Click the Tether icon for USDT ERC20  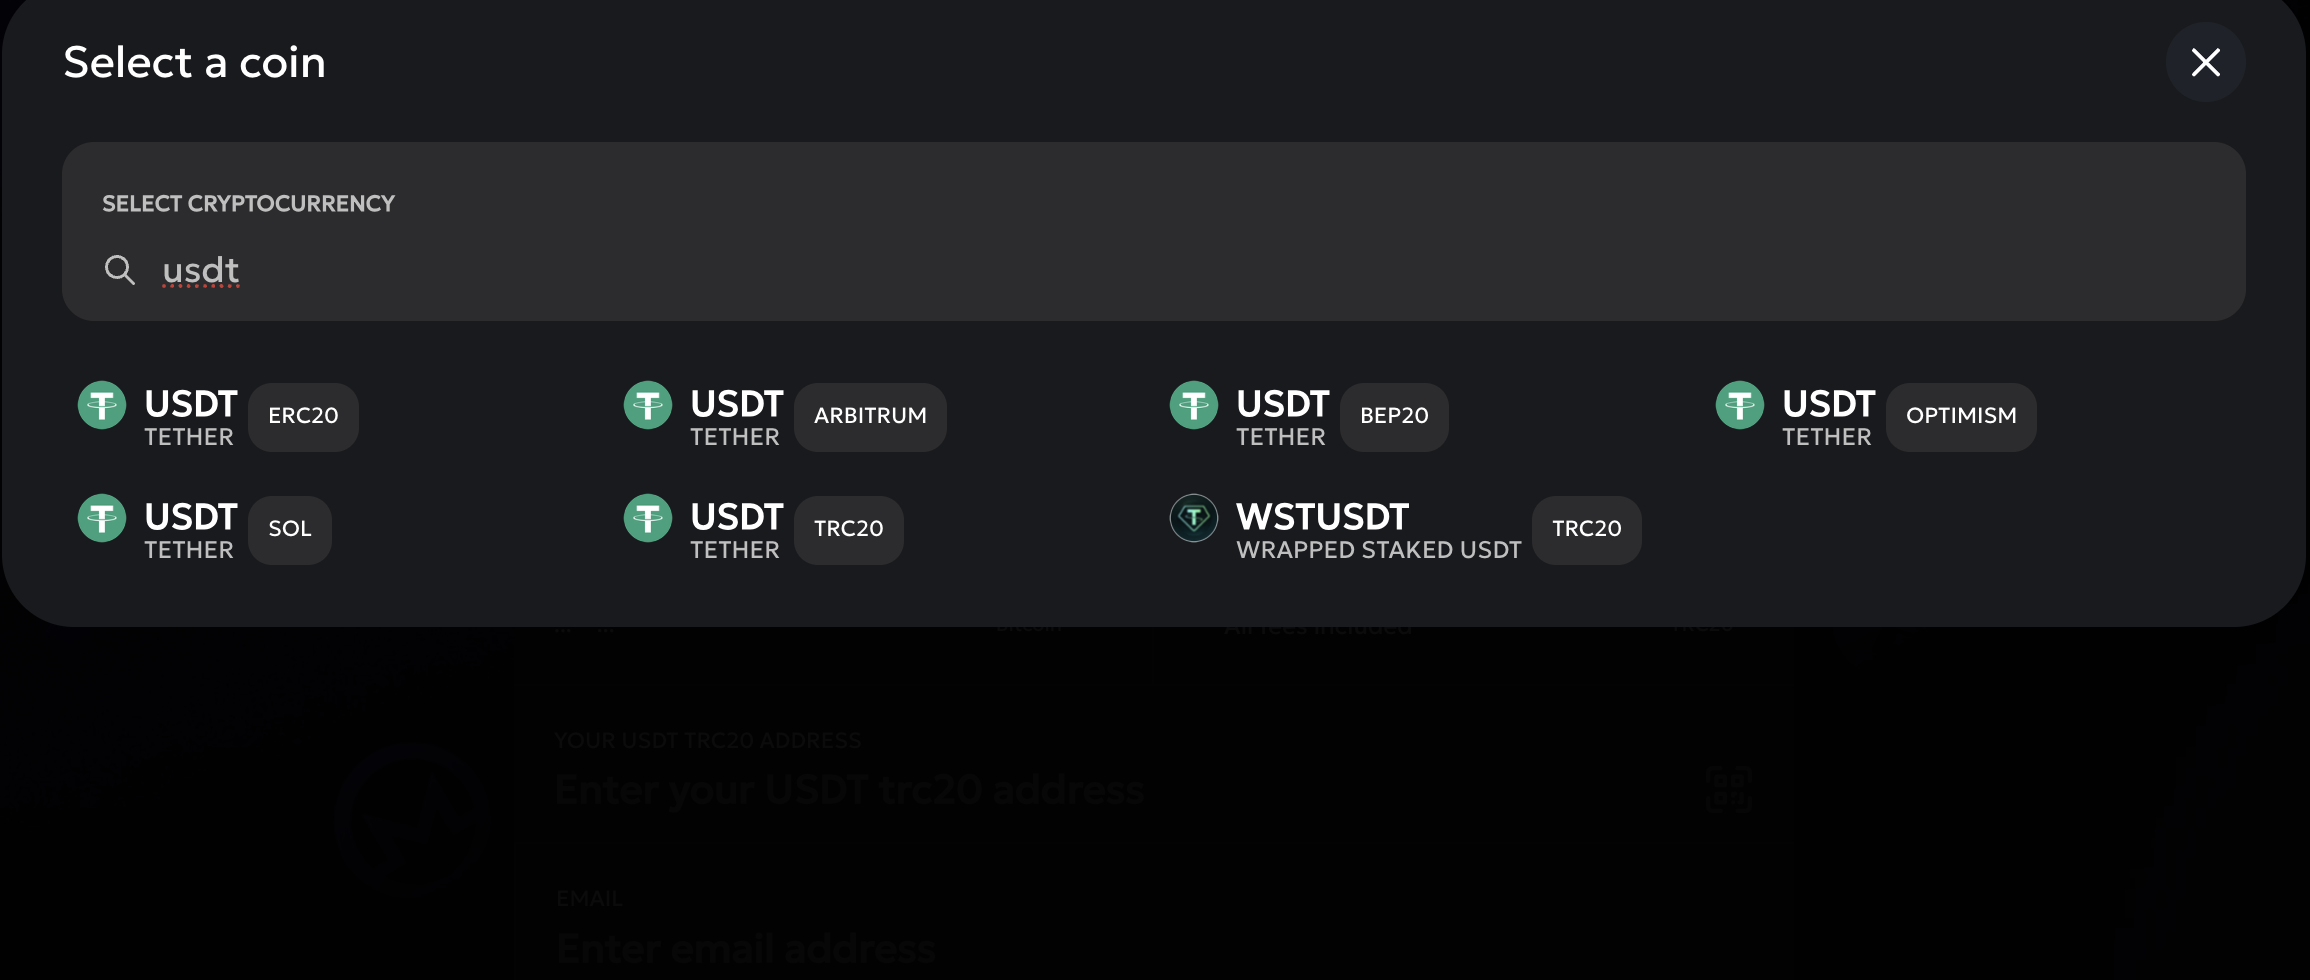tap(102, 405)
